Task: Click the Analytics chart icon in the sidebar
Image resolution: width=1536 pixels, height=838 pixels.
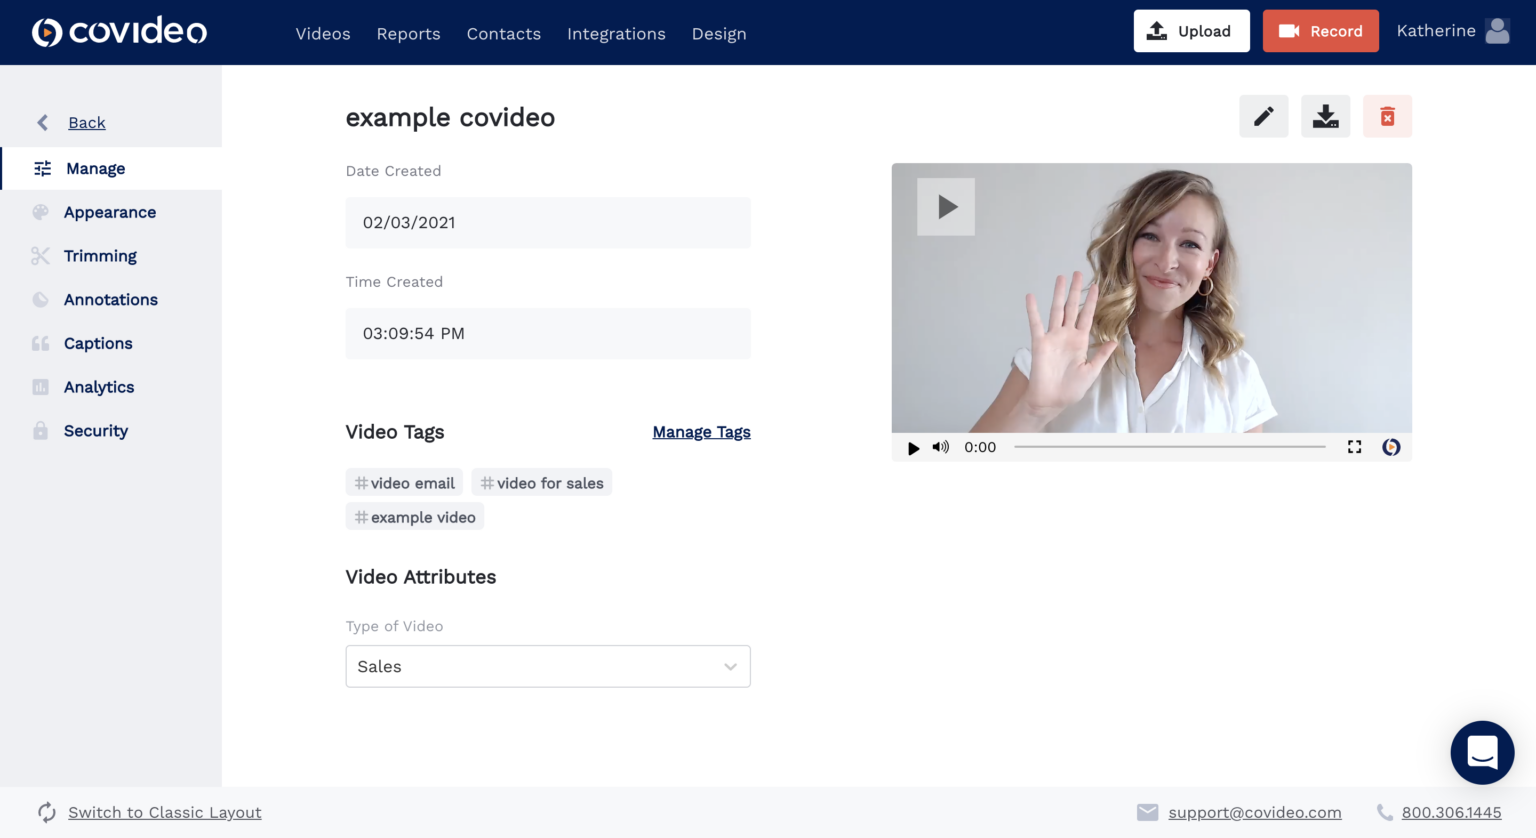Action: [41, 387]
